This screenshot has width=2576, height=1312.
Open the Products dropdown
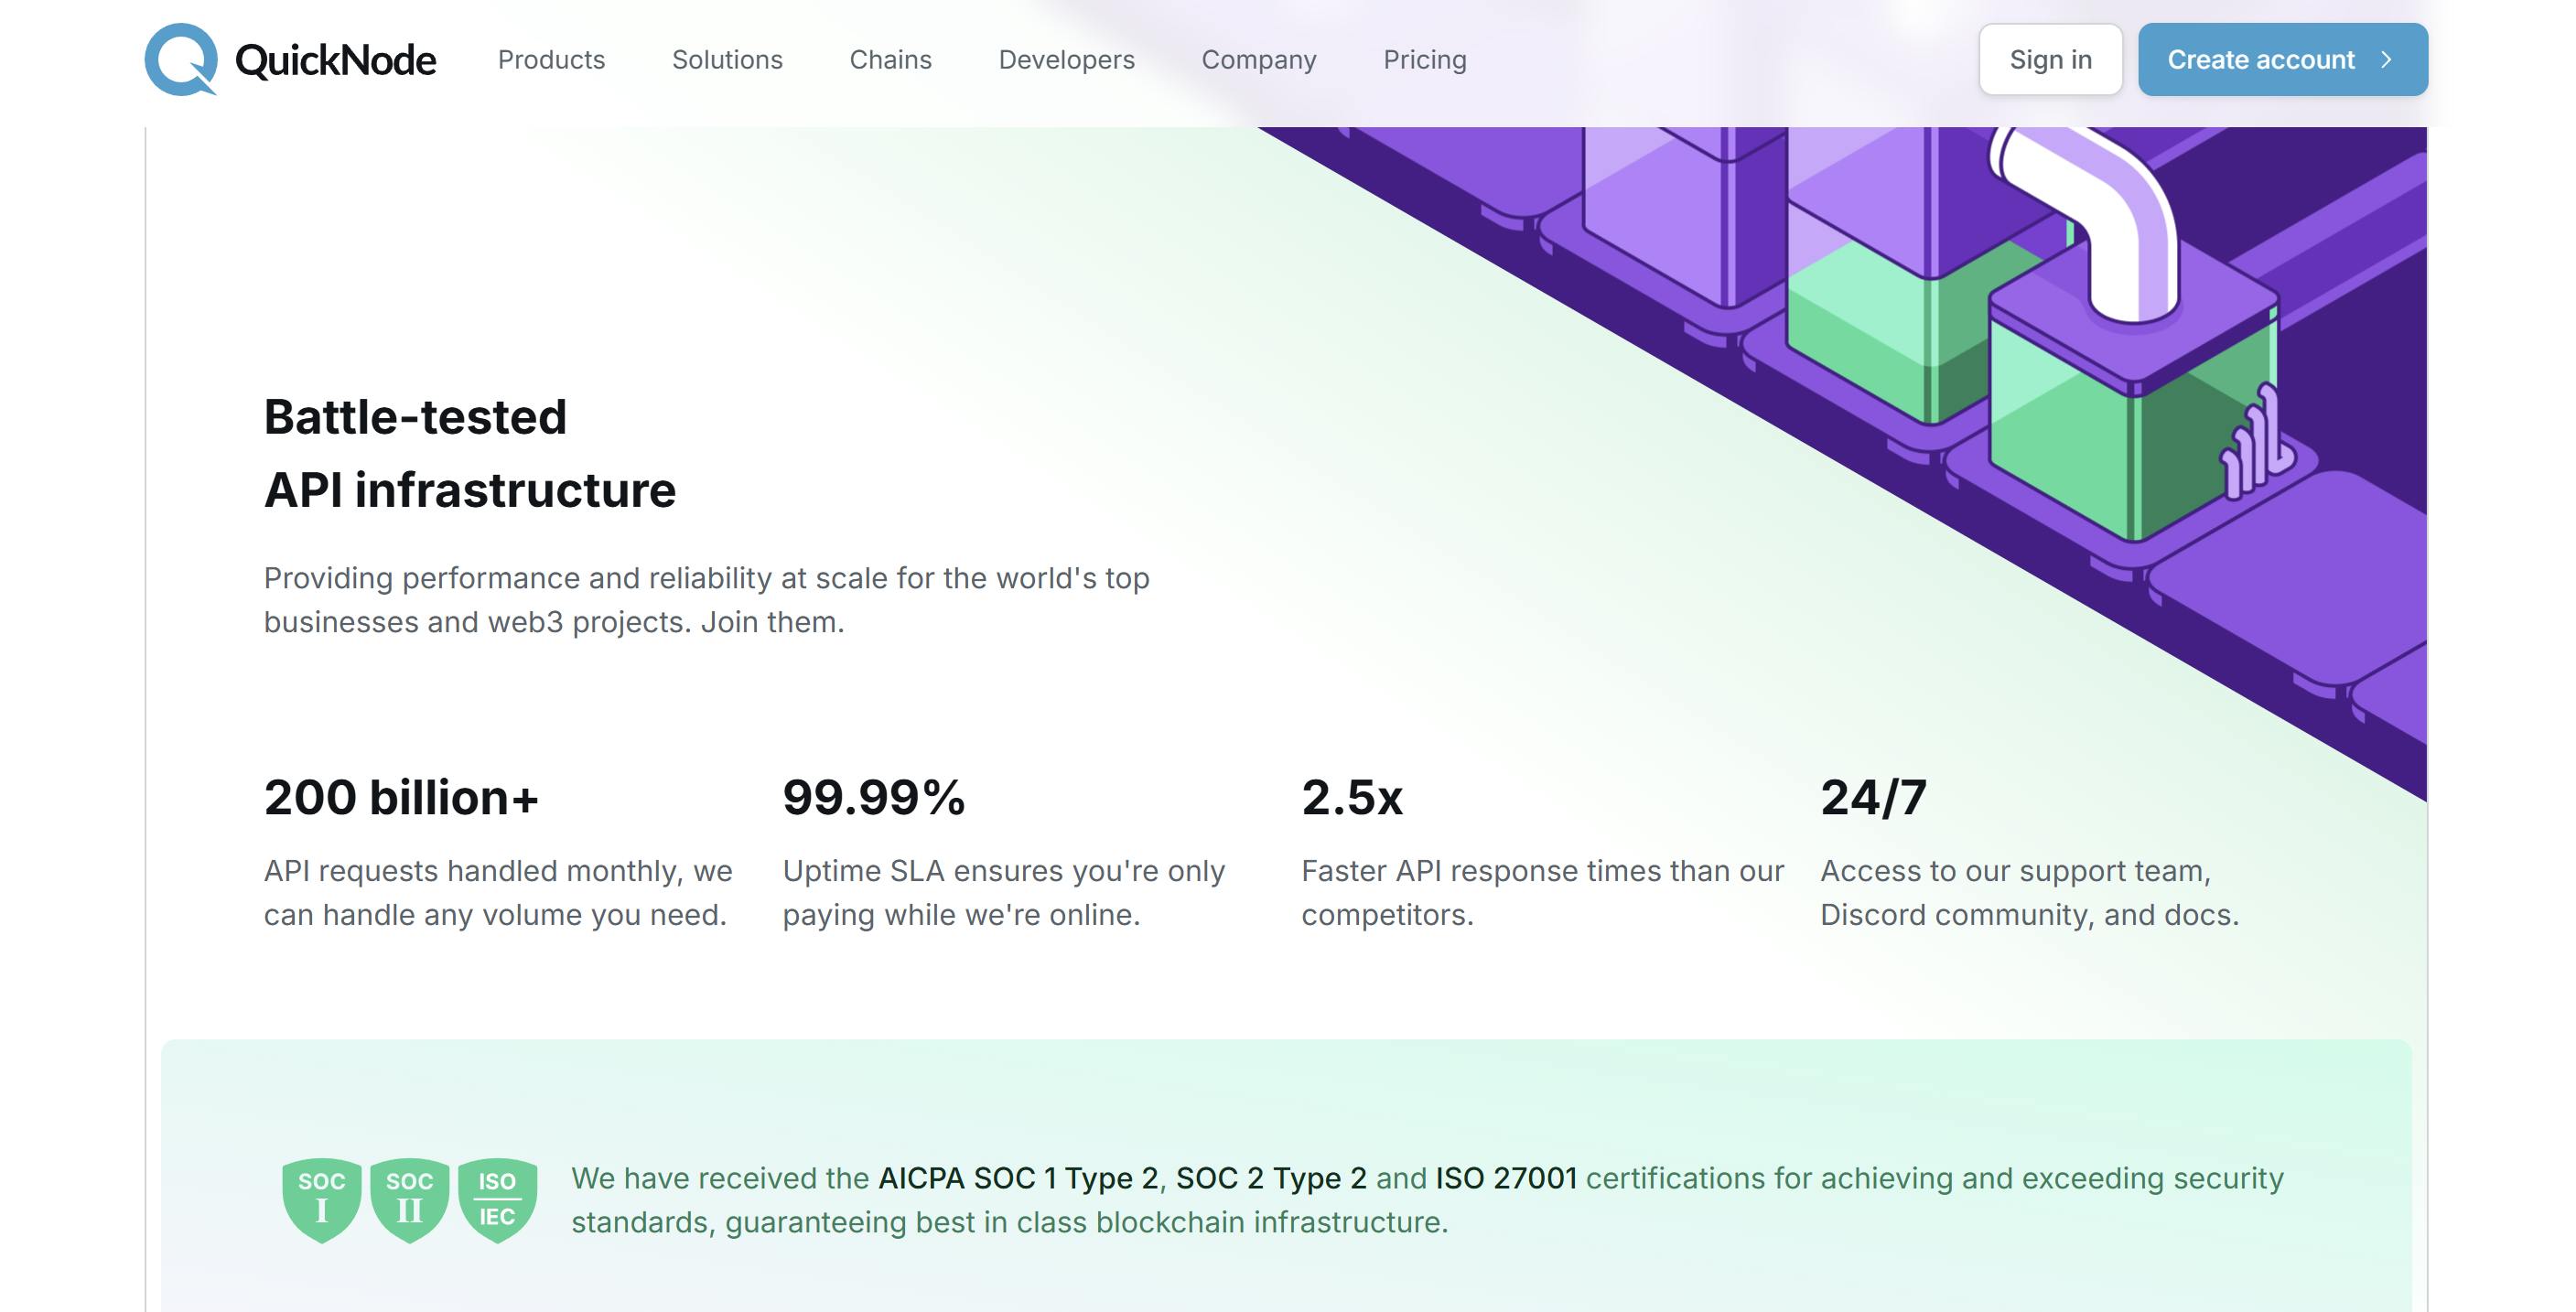click(551, 60)
